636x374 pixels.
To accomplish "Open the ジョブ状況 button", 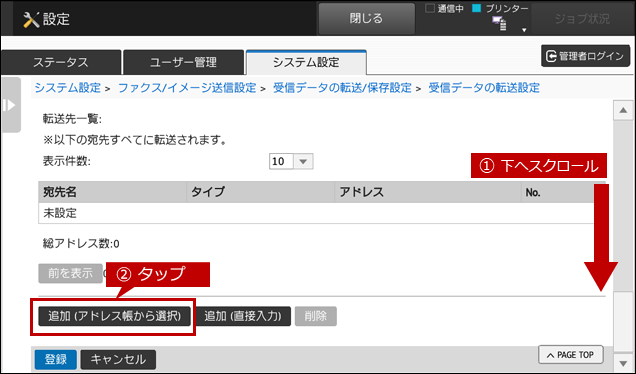I will 582,19.
